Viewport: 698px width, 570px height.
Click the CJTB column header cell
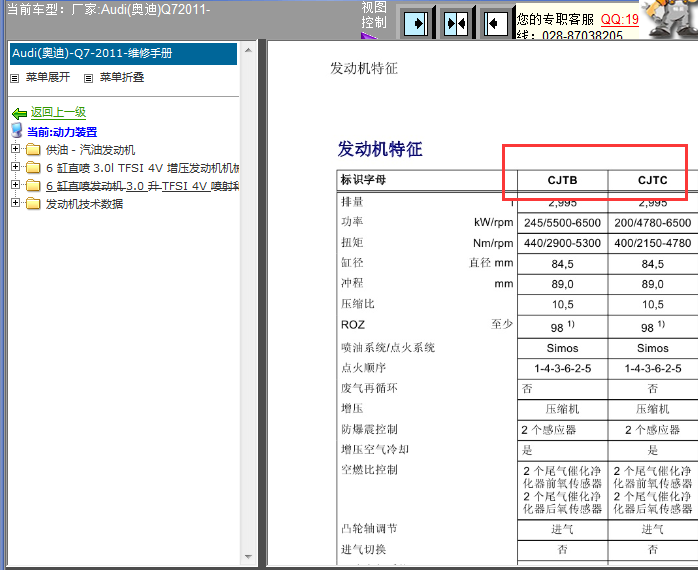(561, 181)
